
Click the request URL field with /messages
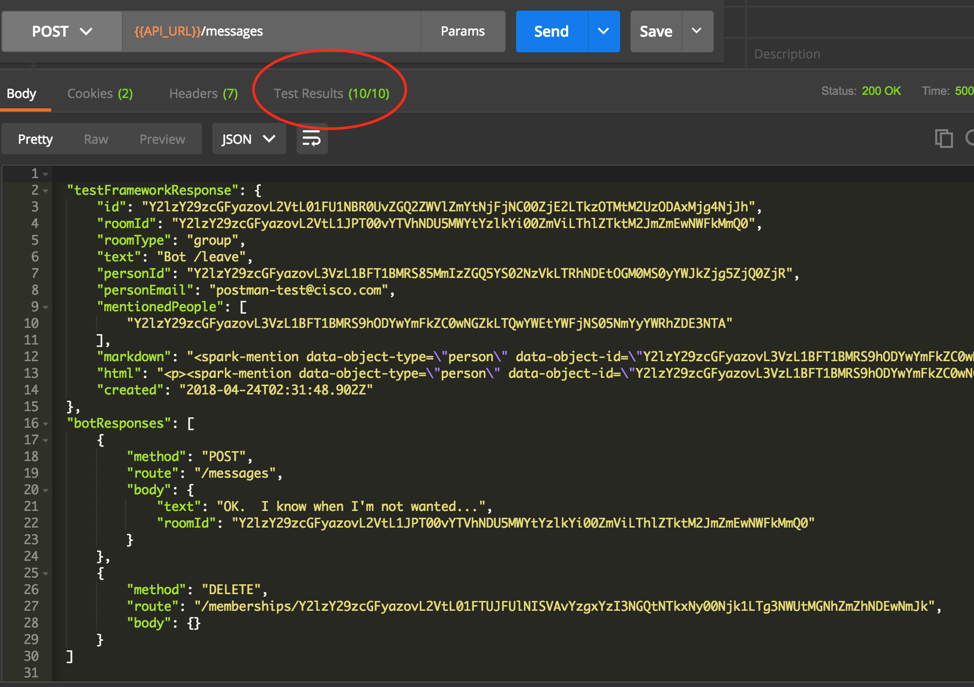(271, 31)
